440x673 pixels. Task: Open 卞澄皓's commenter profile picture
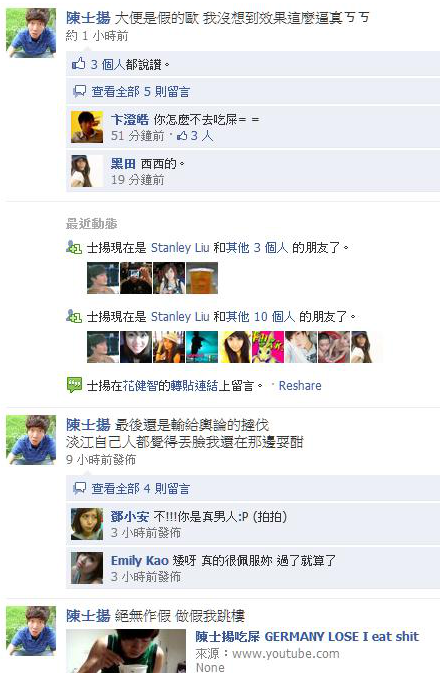[x=87, y=127]
